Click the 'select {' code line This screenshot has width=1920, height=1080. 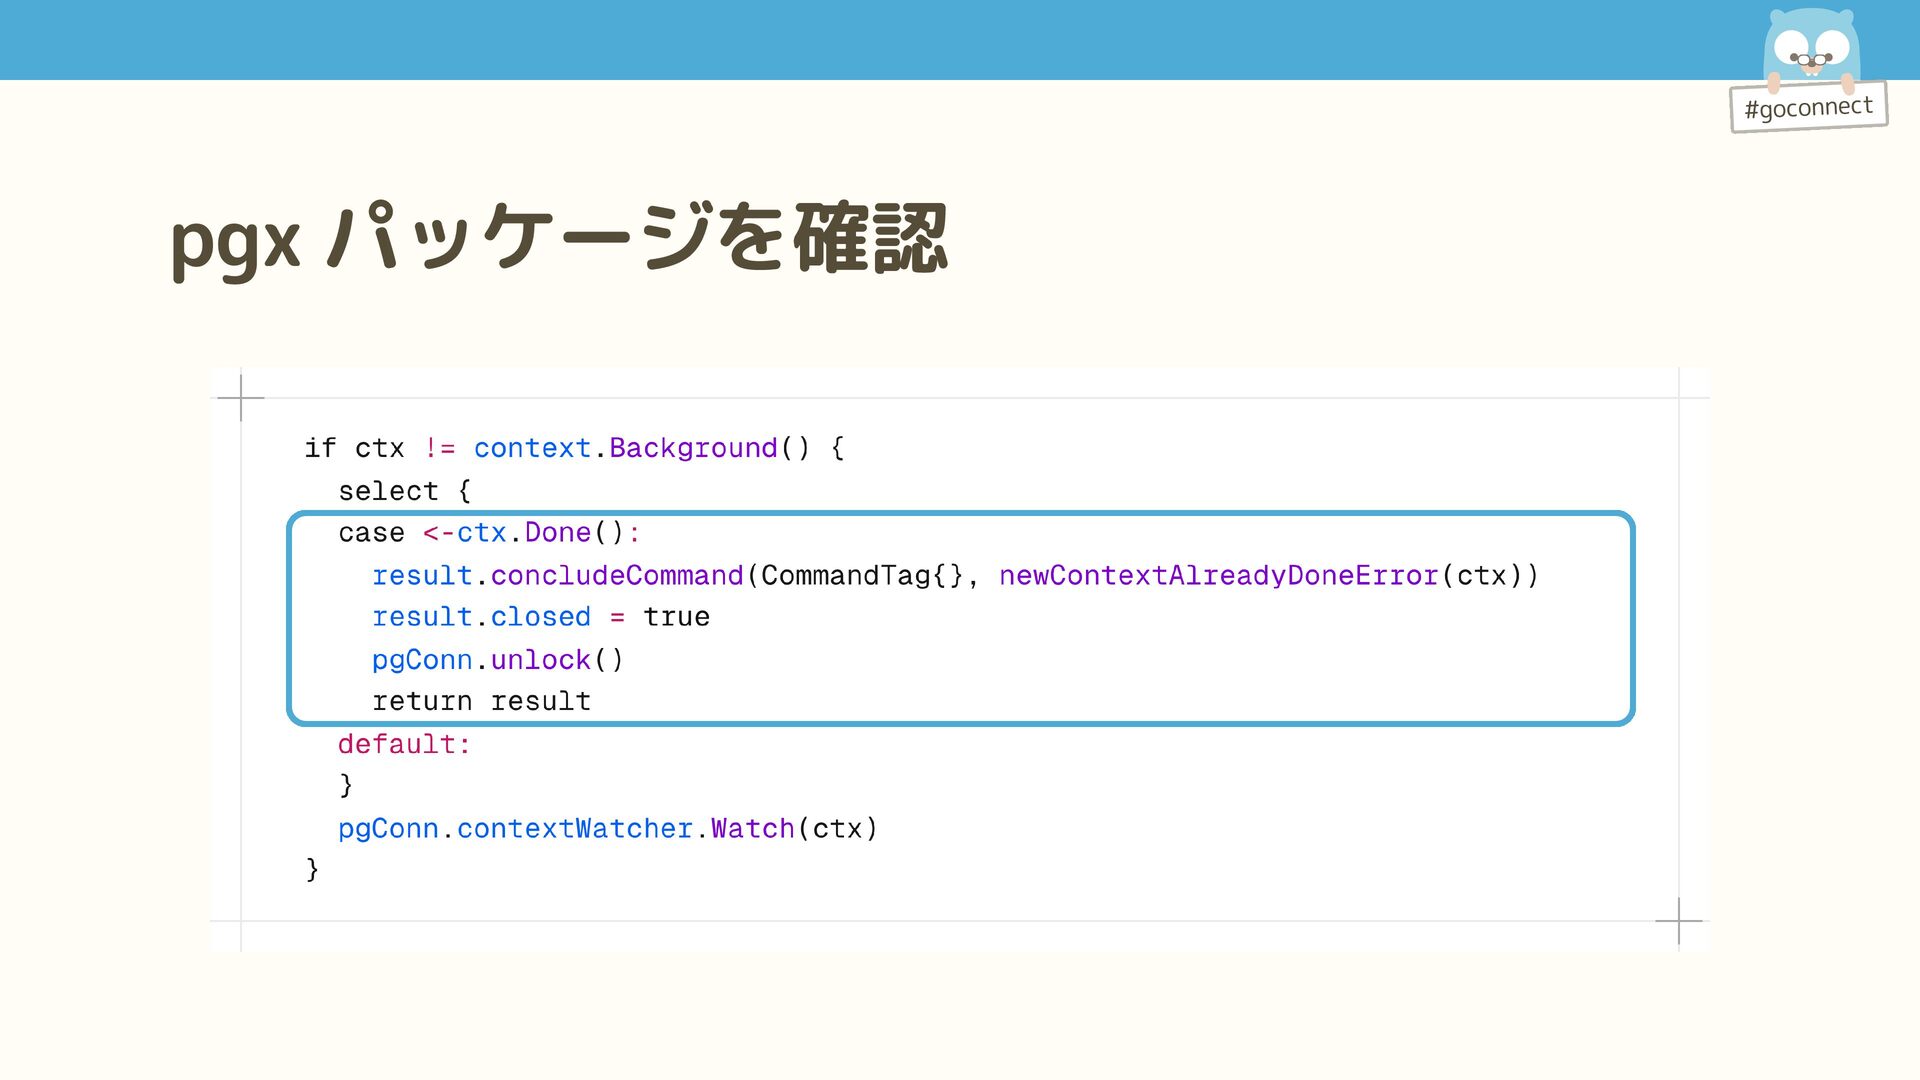[x=404, y=491]
